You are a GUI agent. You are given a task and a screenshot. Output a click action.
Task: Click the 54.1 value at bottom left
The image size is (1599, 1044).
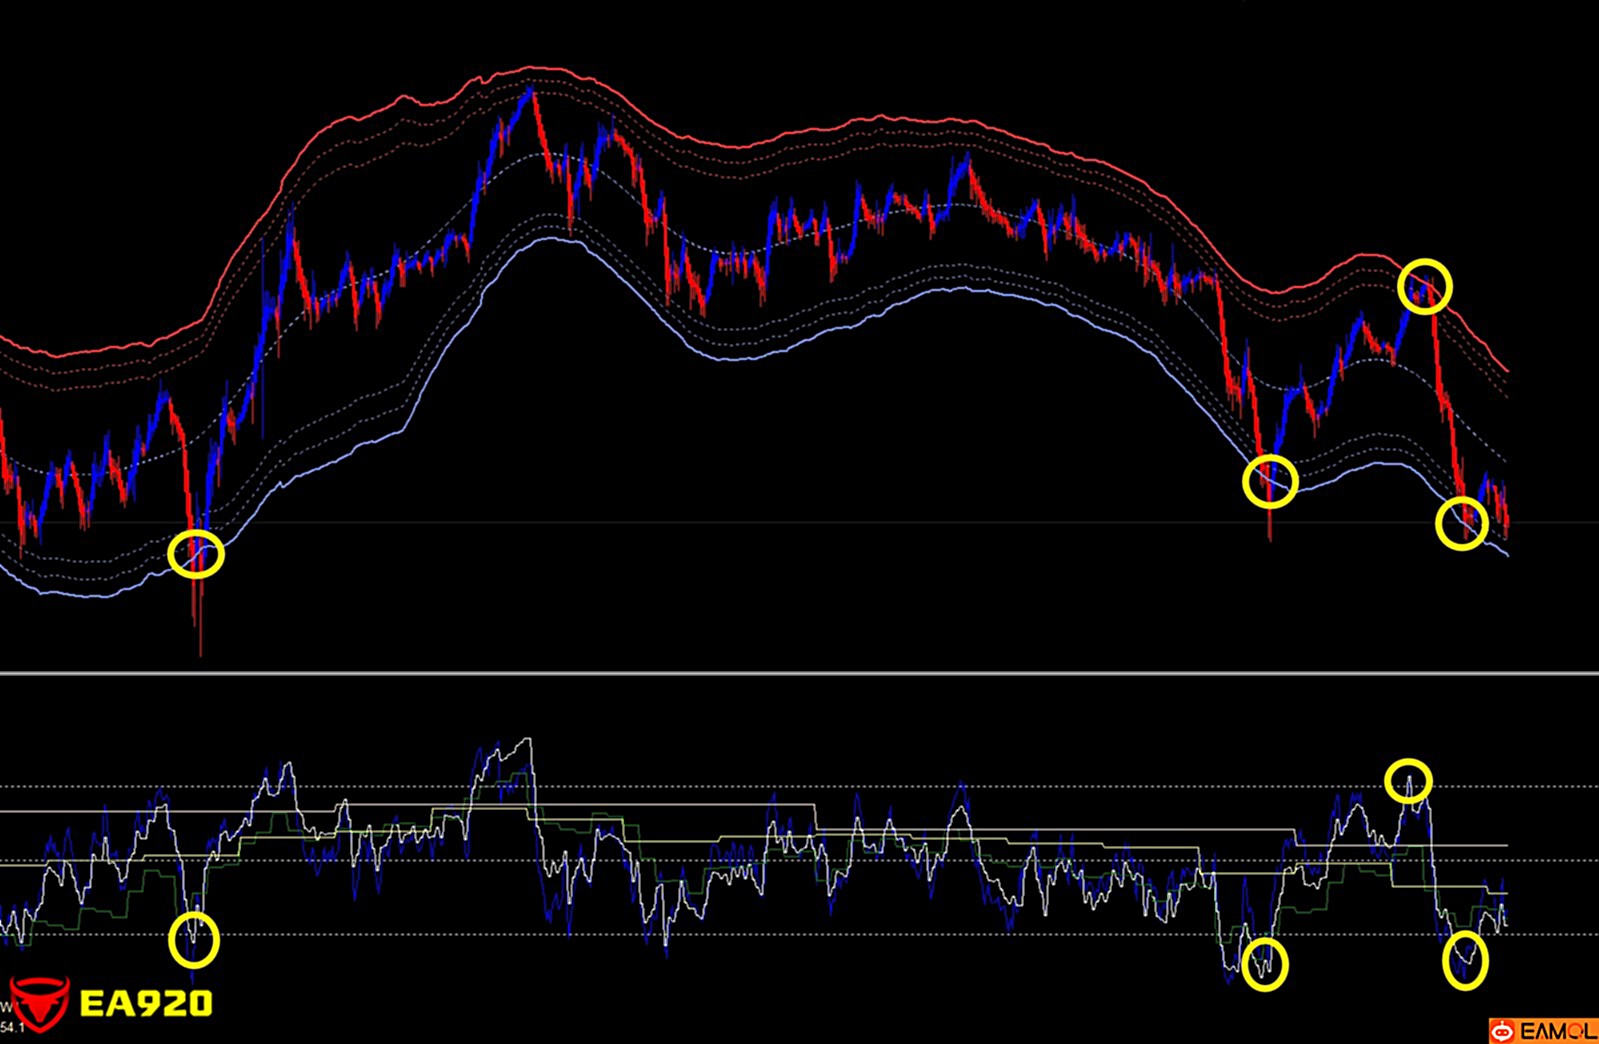12,1027
